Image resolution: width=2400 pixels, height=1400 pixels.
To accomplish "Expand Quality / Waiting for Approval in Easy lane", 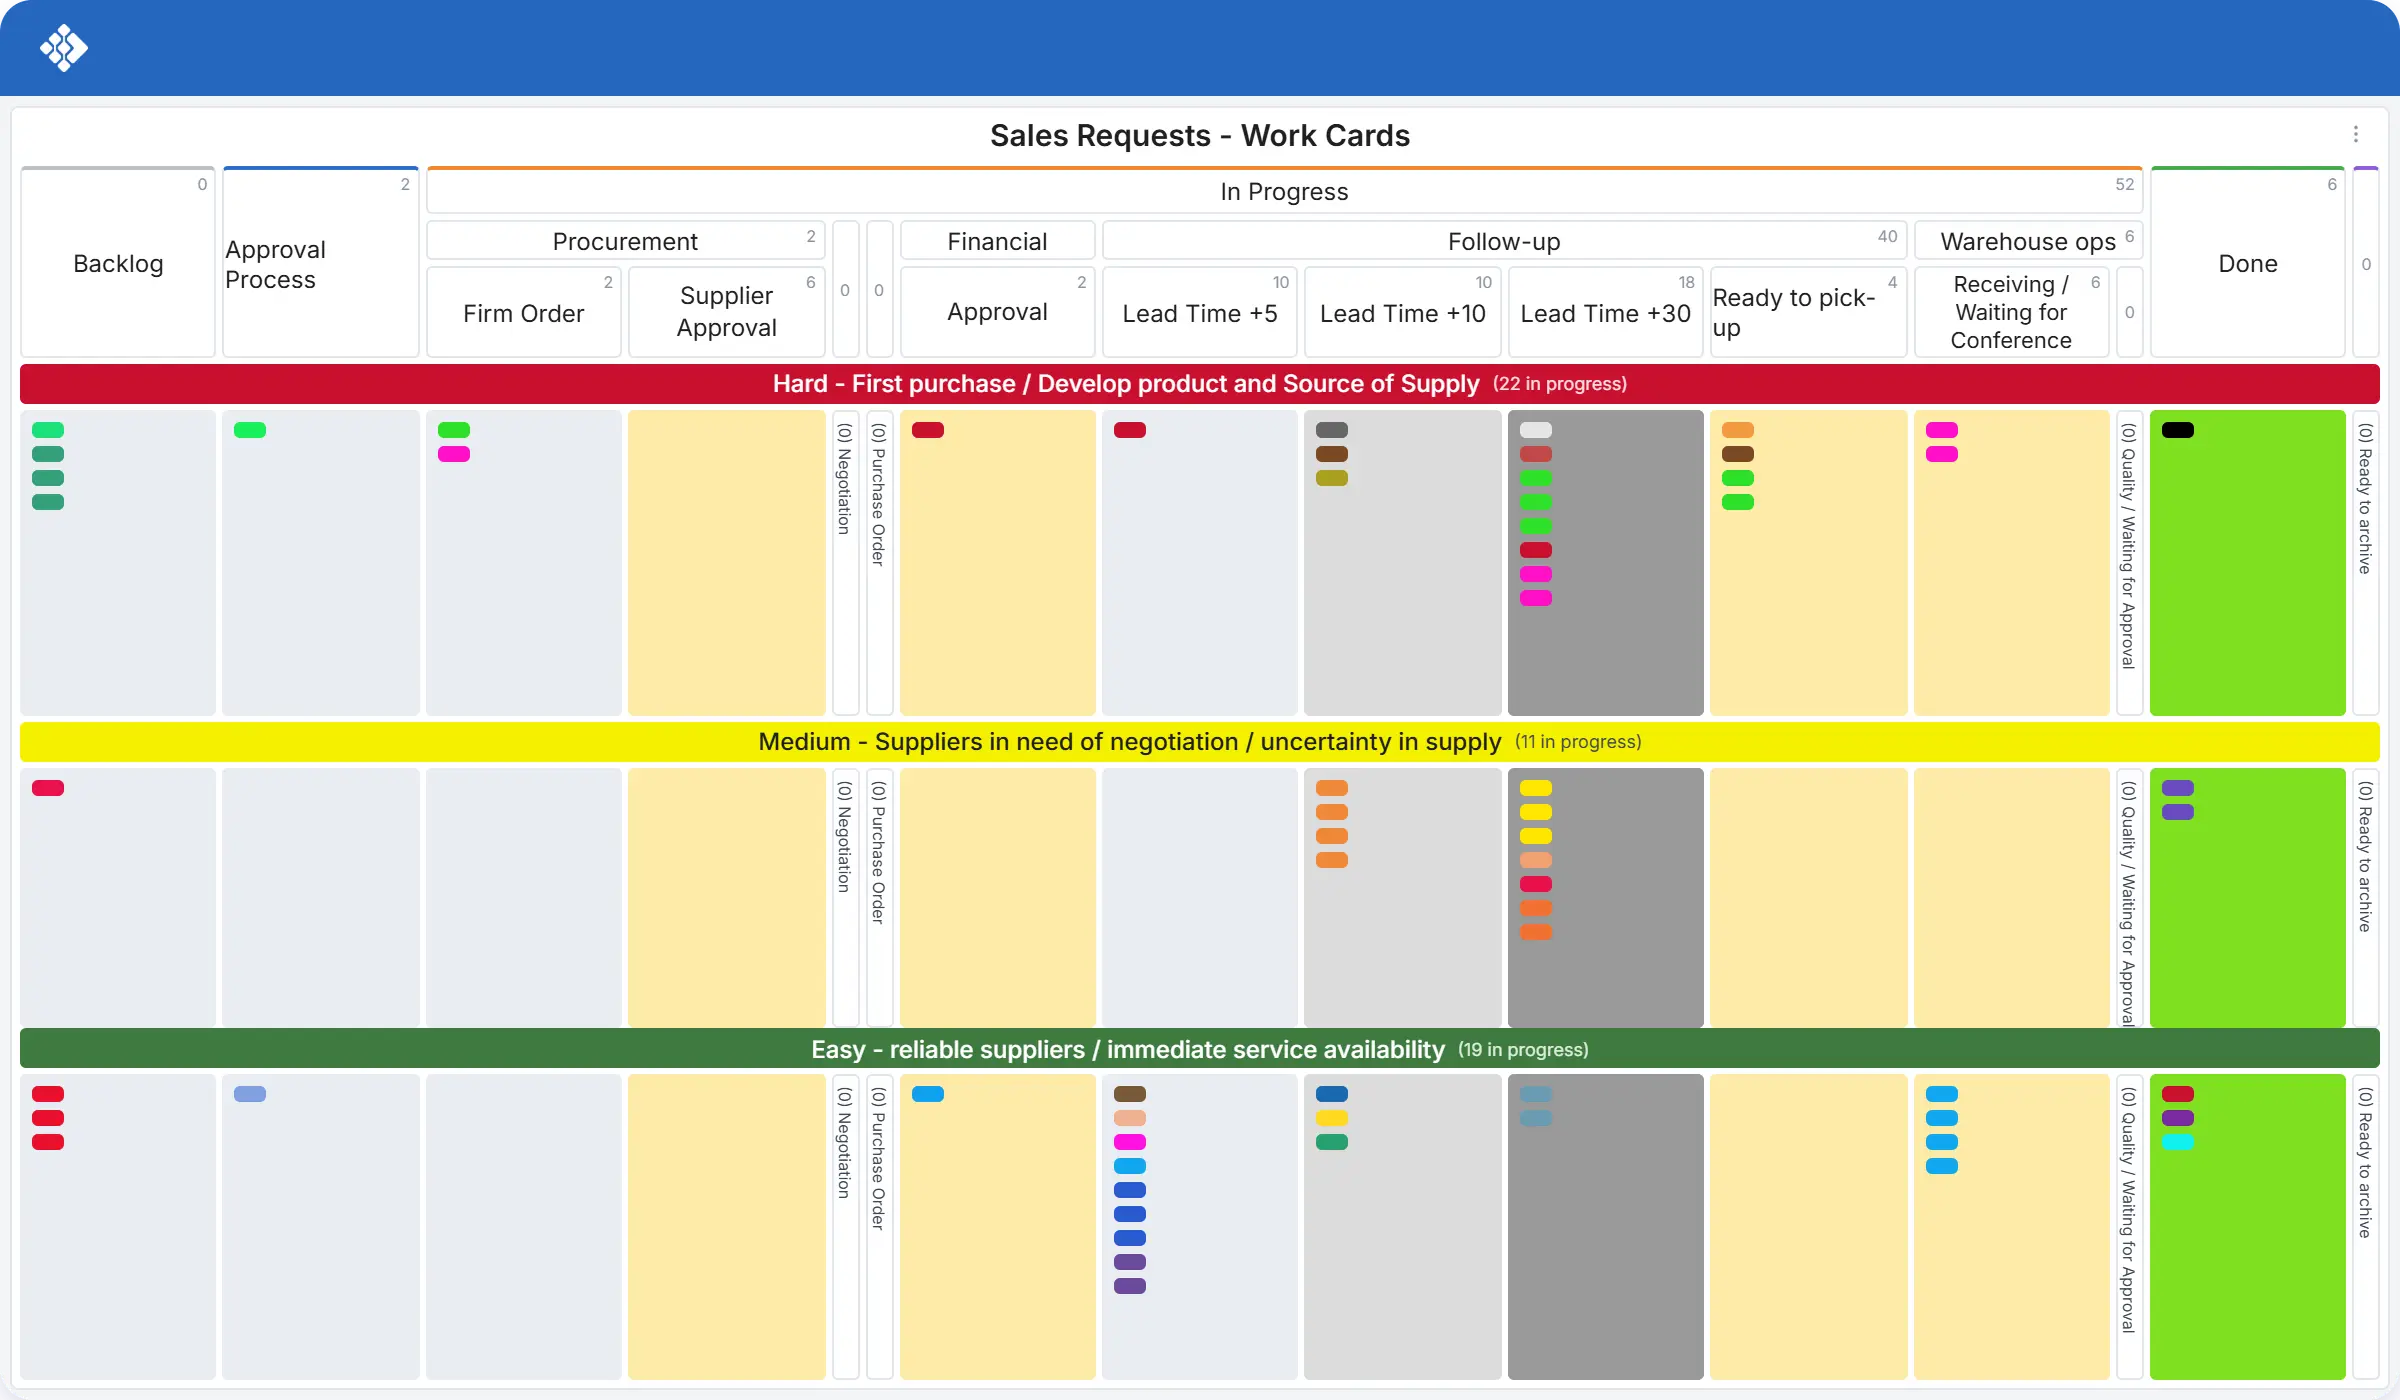I will coord(2130,1227).
